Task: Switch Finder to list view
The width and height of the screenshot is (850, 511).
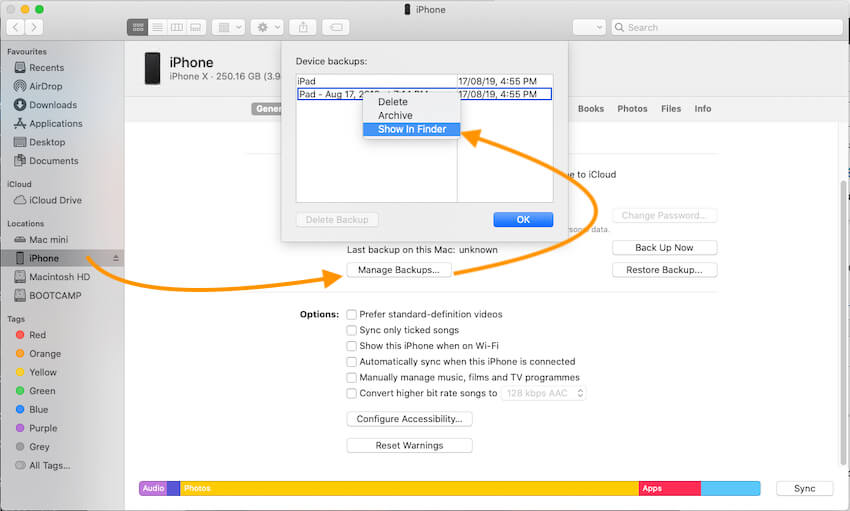Action: (157, 27)
